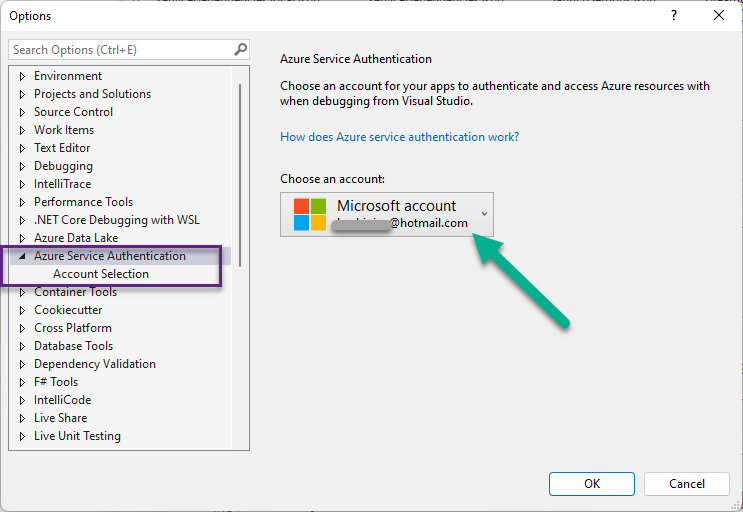
Task: Expand the Live Share node arrow
Action: pyautogui.click(x=22, y=418)
